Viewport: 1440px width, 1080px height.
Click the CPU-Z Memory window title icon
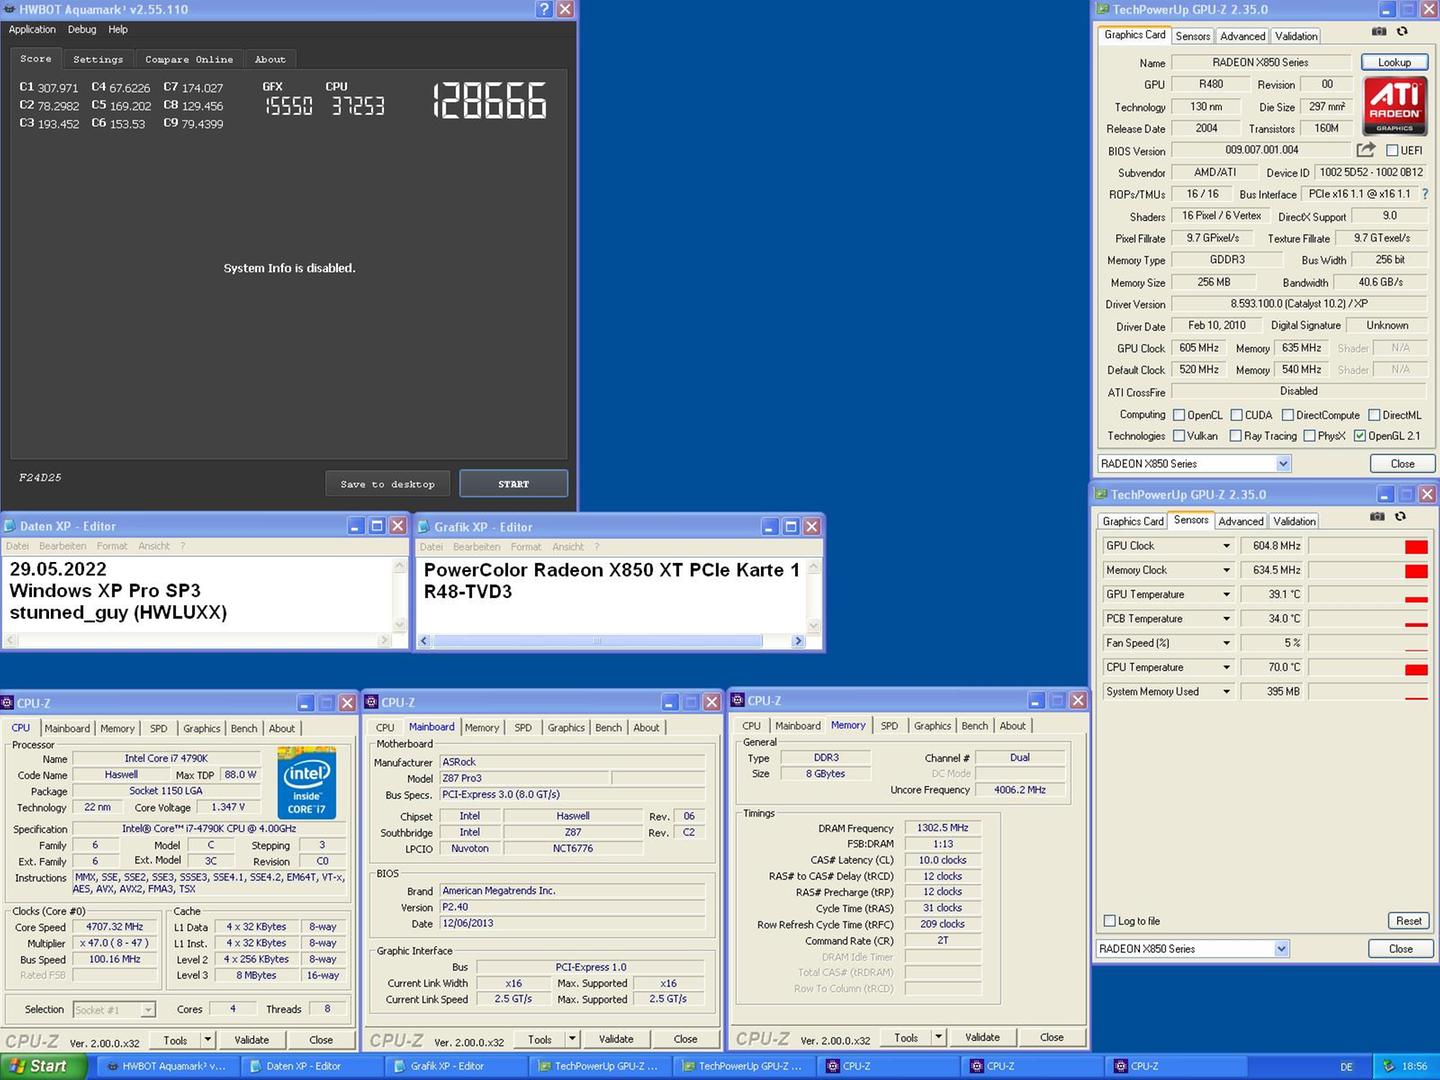tap(737, 701)
